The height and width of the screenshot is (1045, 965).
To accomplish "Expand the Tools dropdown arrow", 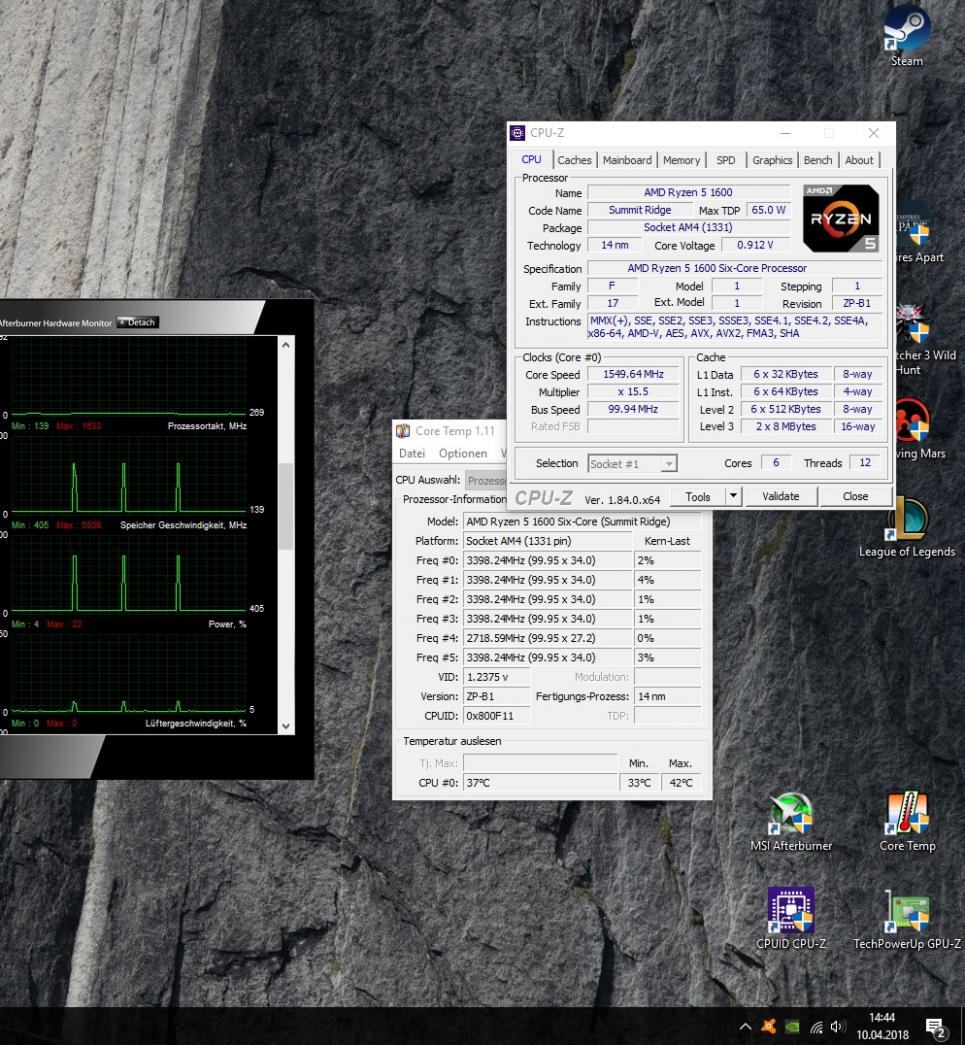I will [x=733, y=497].
